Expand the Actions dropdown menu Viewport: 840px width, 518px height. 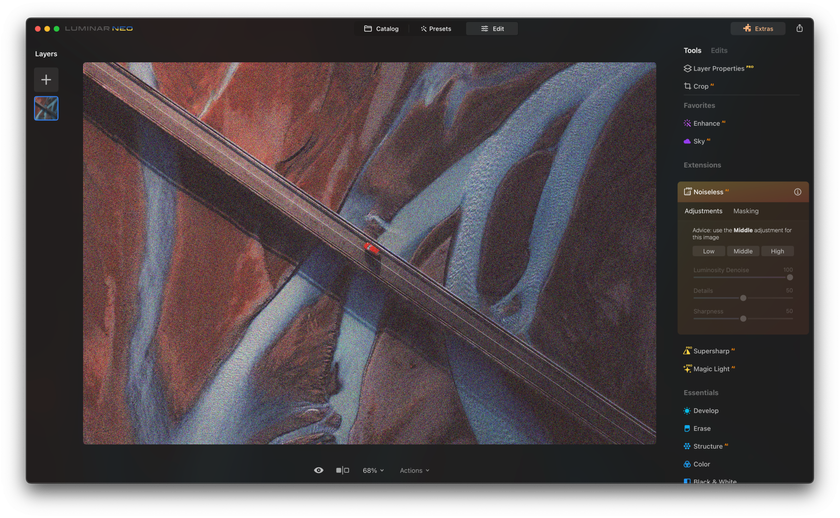tap(414, 470)
